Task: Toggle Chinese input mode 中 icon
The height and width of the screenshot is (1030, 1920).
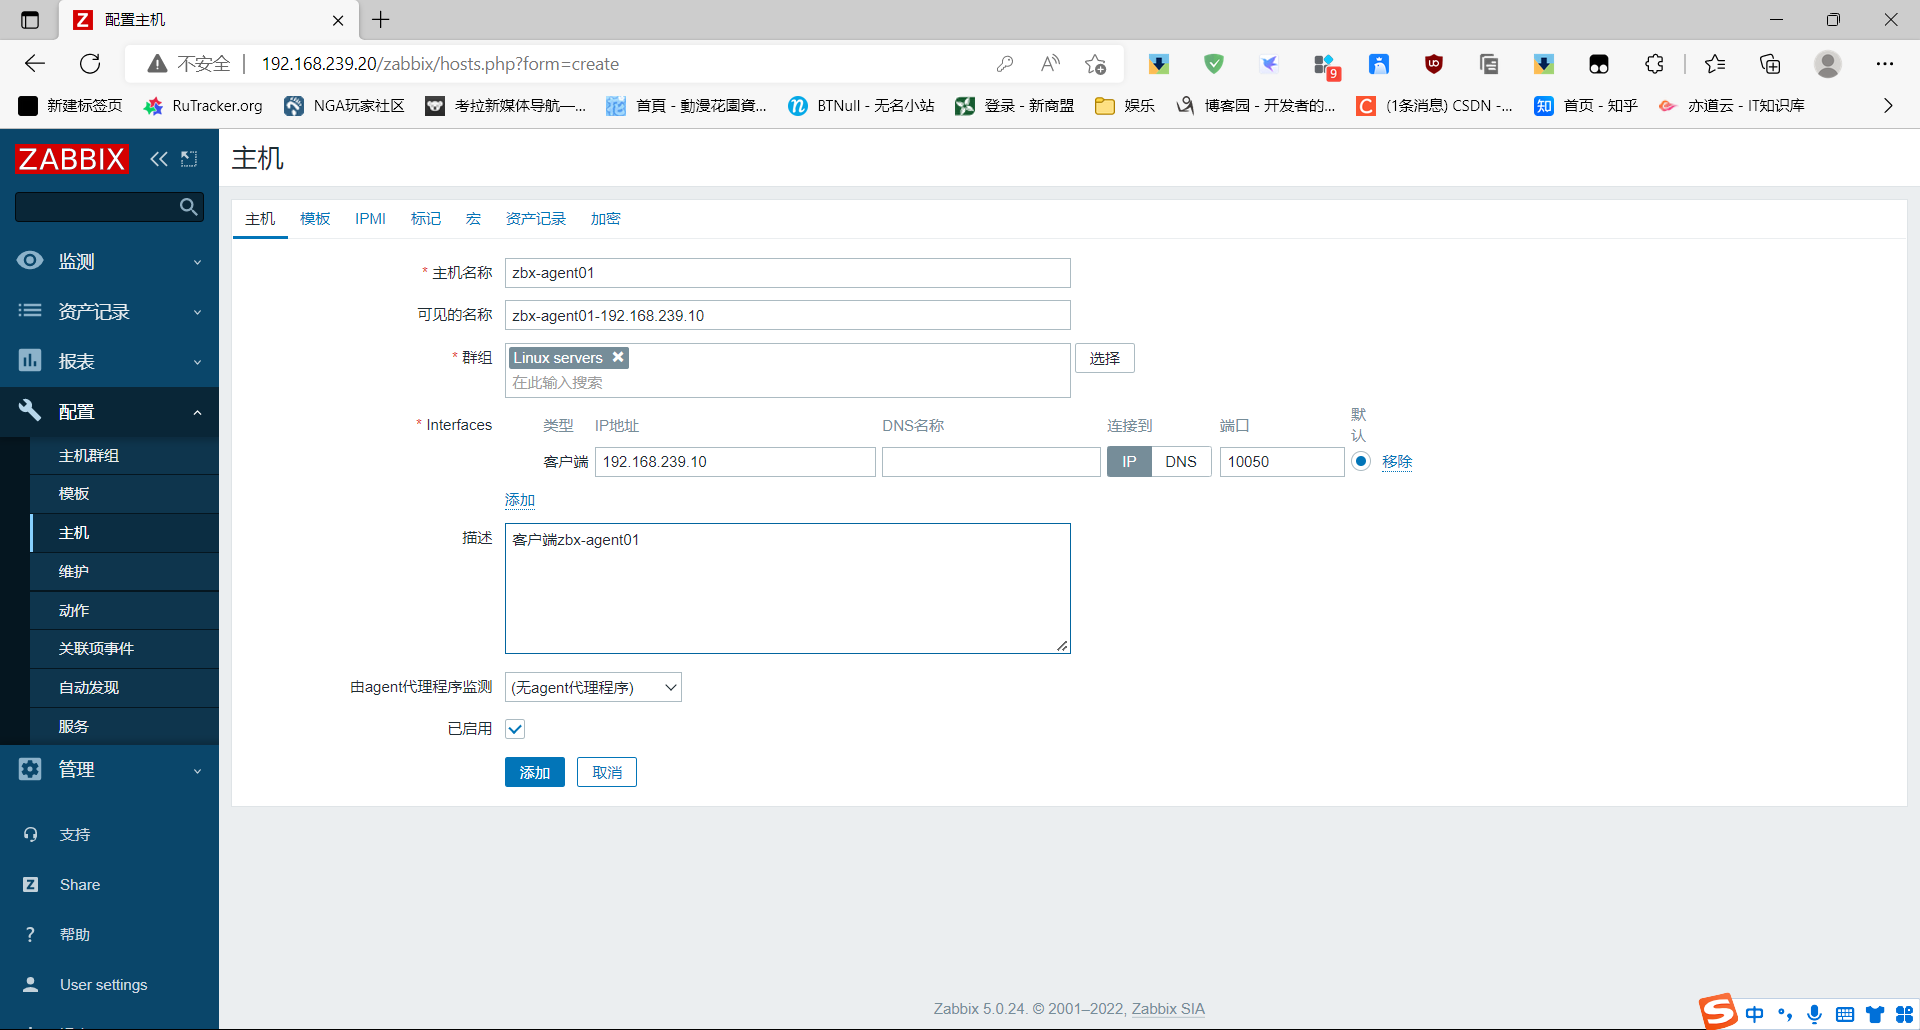Action: (x=1755, y=1015)
